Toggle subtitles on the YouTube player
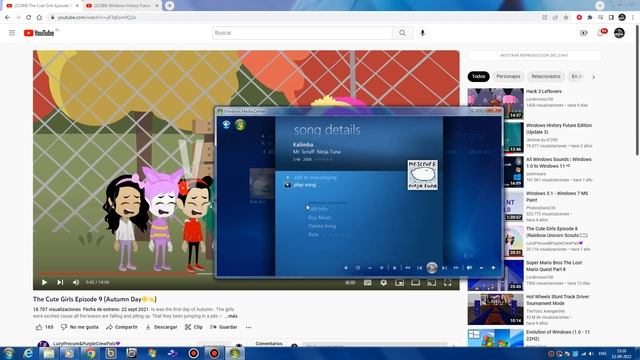 tap(367, 282)
